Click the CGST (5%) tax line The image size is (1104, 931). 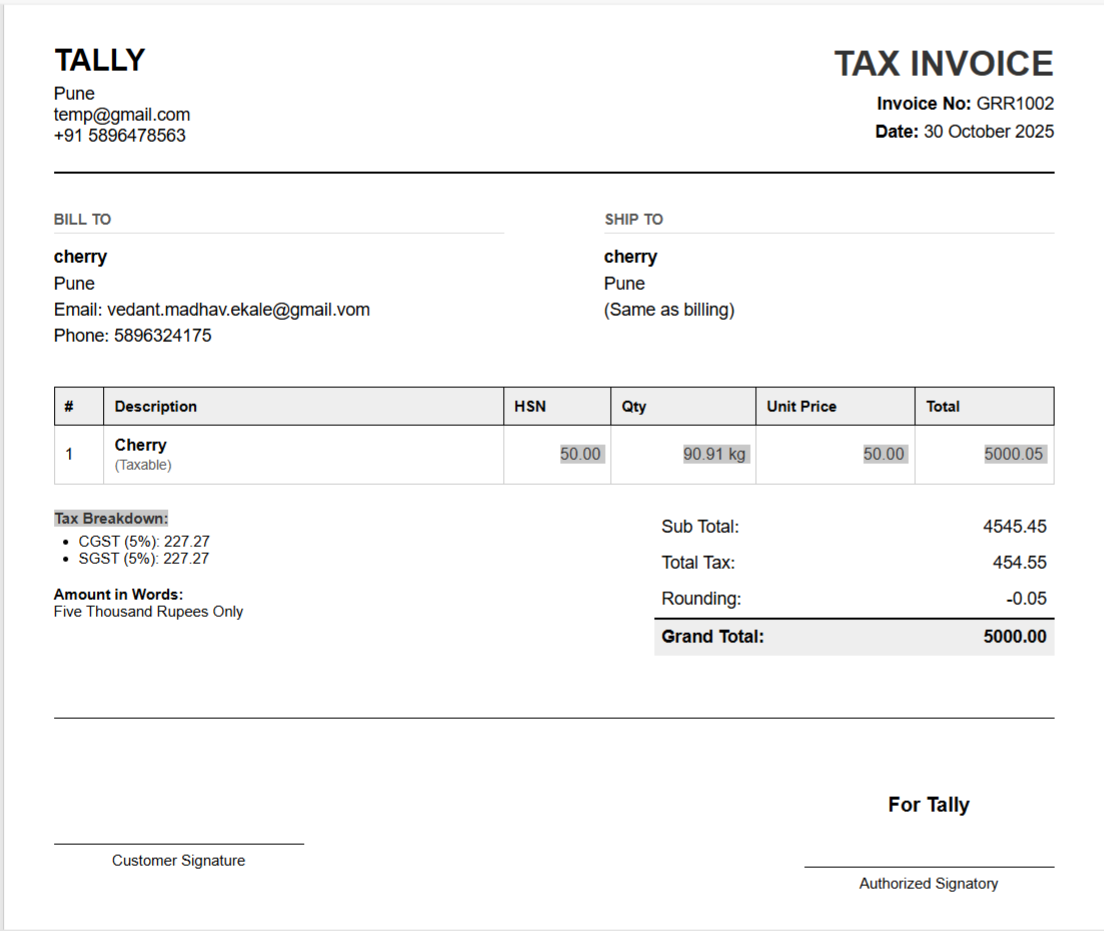tap(144, 542)
